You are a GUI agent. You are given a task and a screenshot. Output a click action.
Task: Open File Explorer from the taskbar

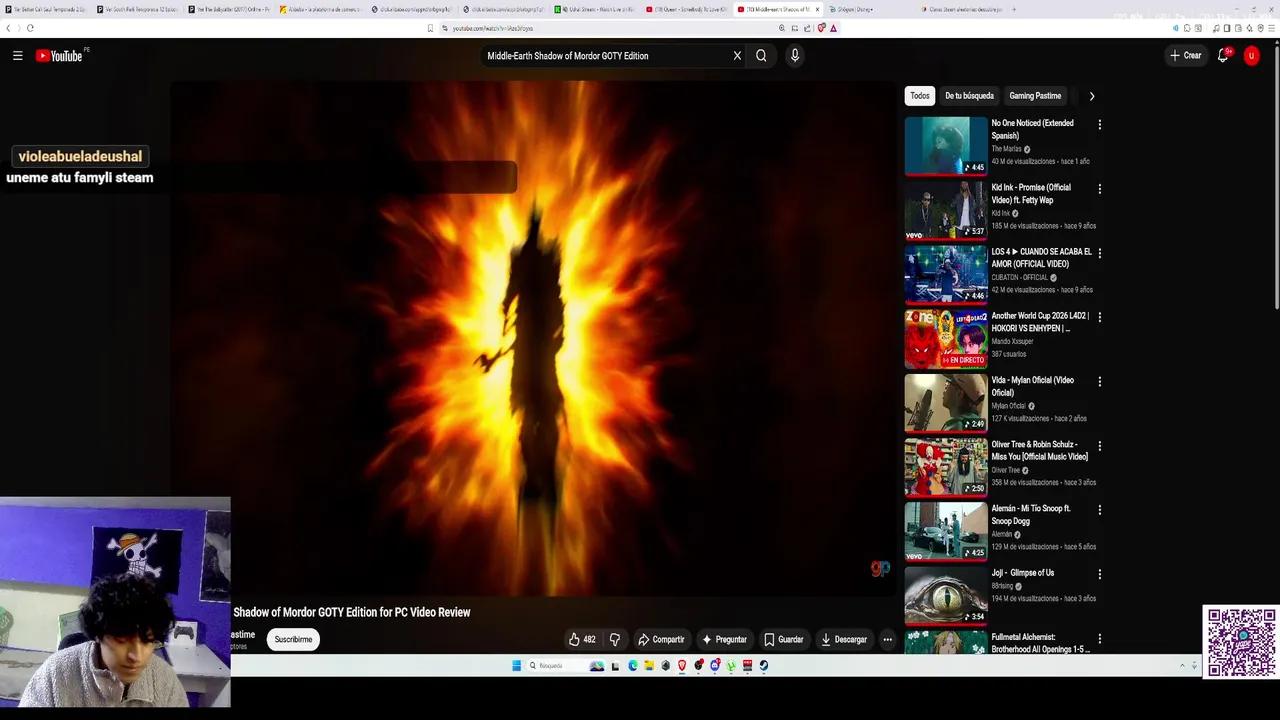(x=649, y=665)
